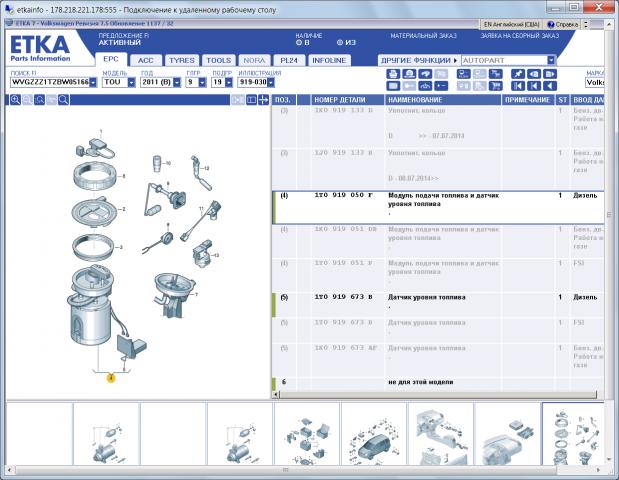The width and height of the screenshot is (619, 480).
Task: Click the VIN search input field
Action: (50, 82)
